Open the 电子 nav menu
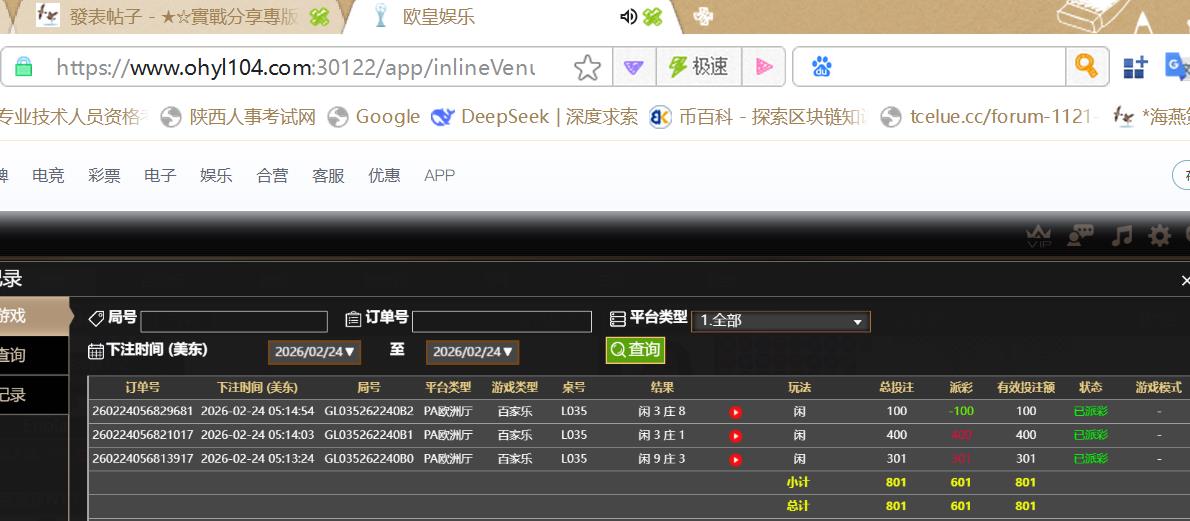Image resolution: width=1190 pixels, height=521 pixels. (x=160, y=176)
